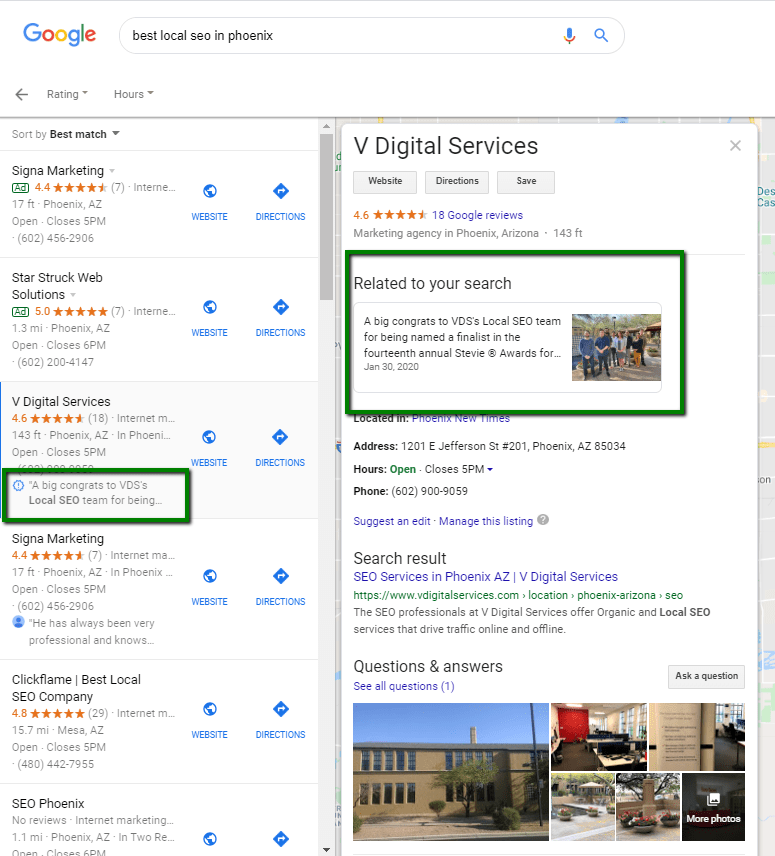Viewport: 775px width, 856px height.
Task: Click the Website button in business panel
Action: tap(385, 182)
